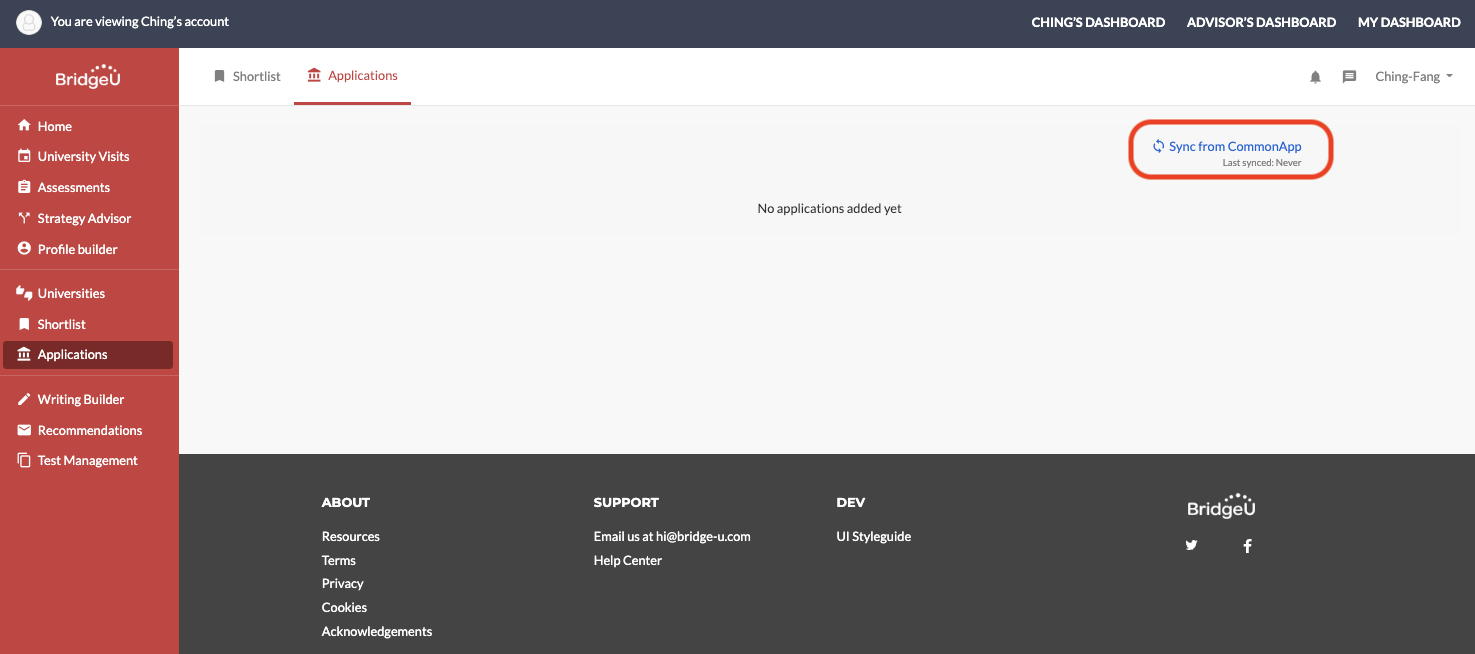Open the BridgeU Twitter page icon

[1191, 545]
